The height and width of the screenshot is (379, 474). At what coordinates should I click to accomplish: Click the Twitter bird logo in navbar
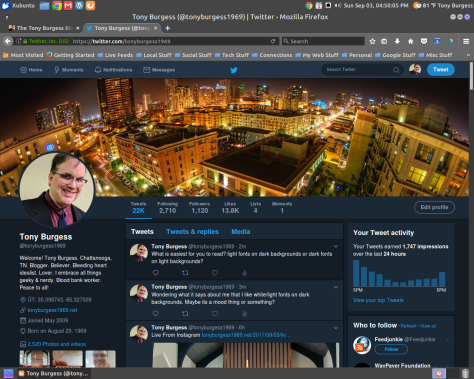[234, 70]
